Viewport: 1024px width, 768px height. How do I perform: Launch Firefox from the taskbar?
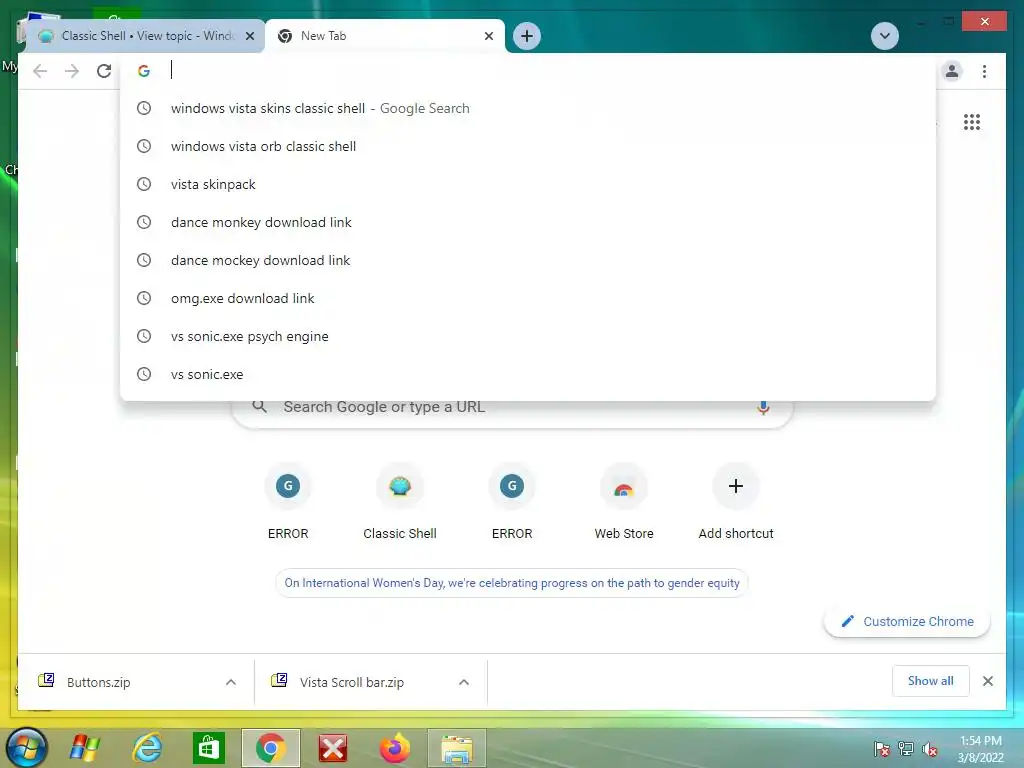coord(395,748)
